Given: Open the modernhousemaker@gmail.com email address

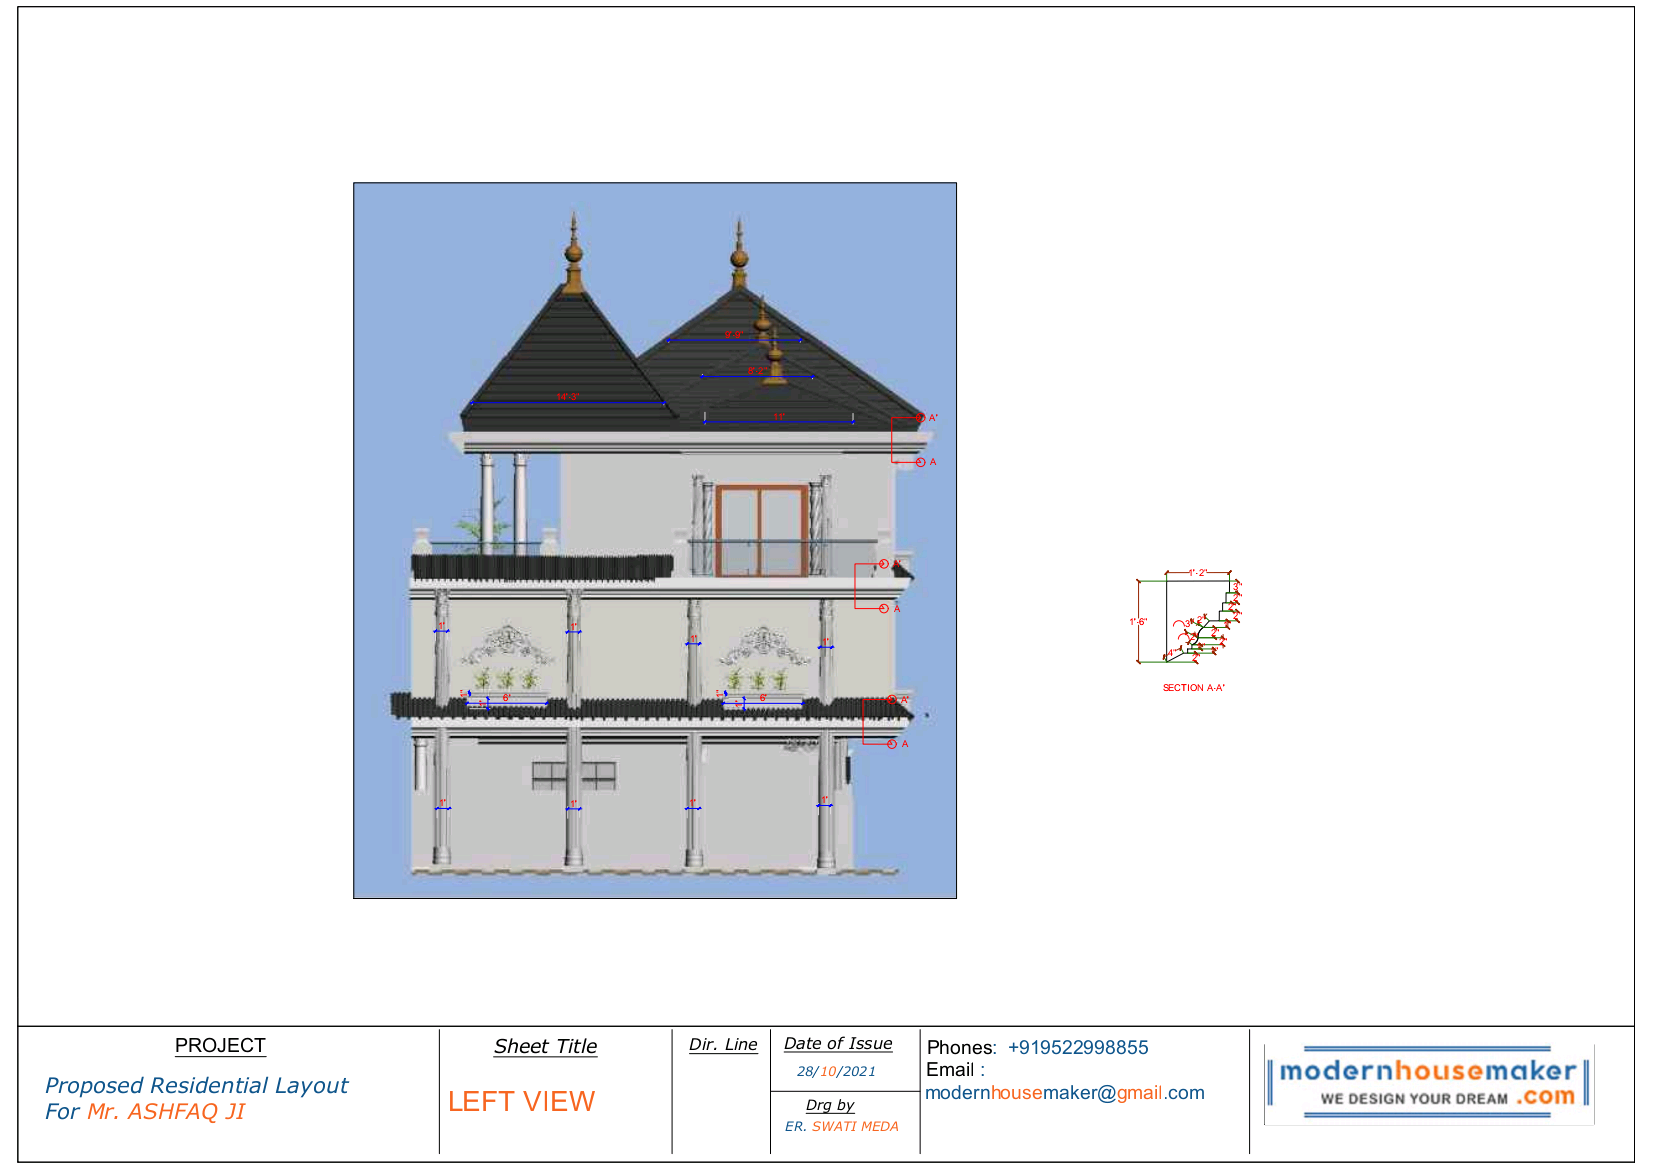Looking at the screenshot, I should point(1064,1093).
